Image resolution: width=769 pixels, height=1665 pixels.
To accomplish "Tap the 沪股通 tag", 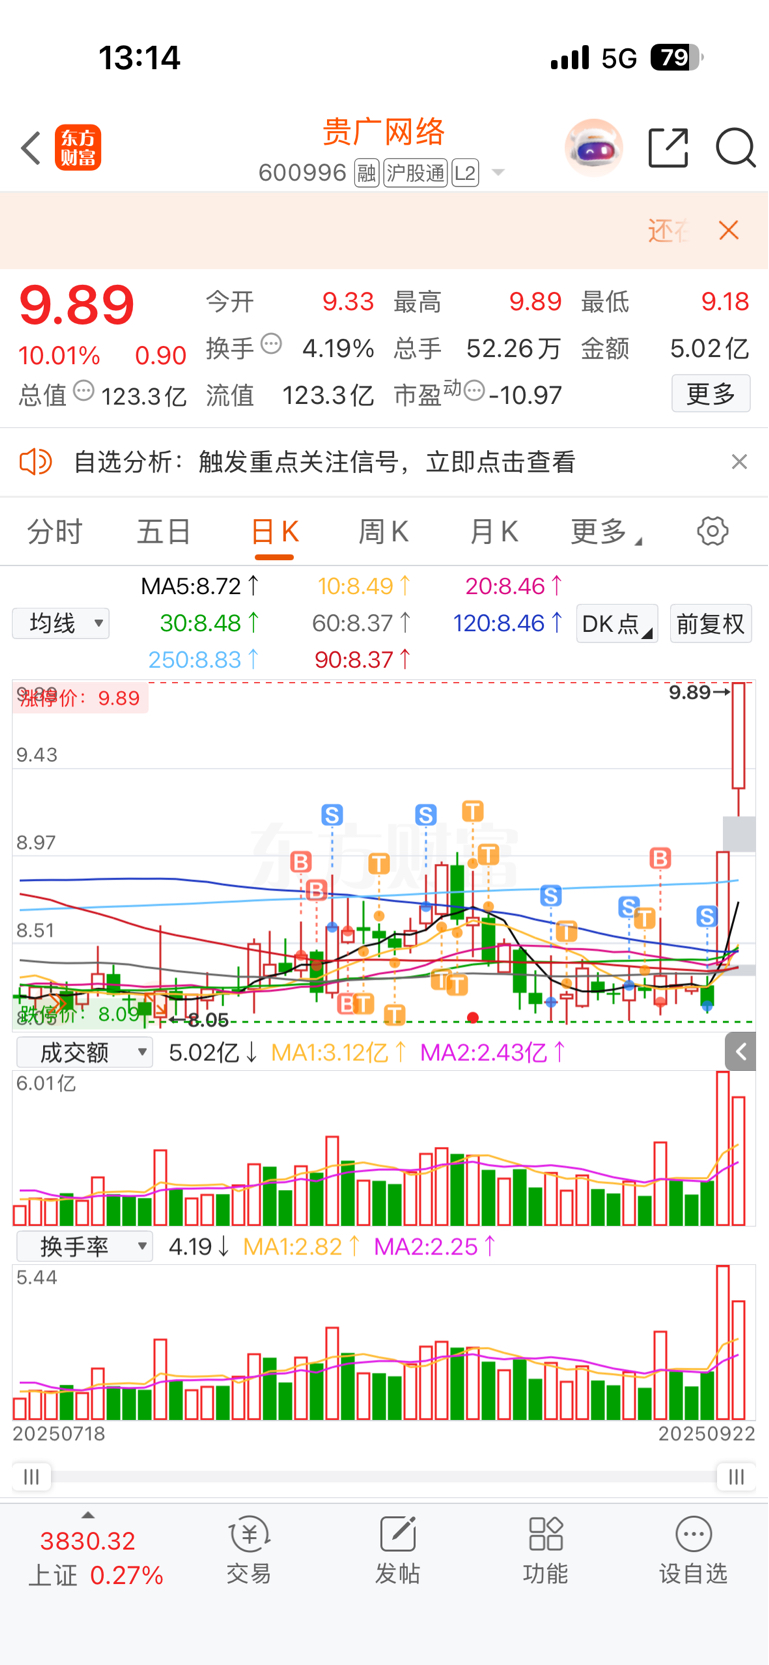I will [415, 173].
